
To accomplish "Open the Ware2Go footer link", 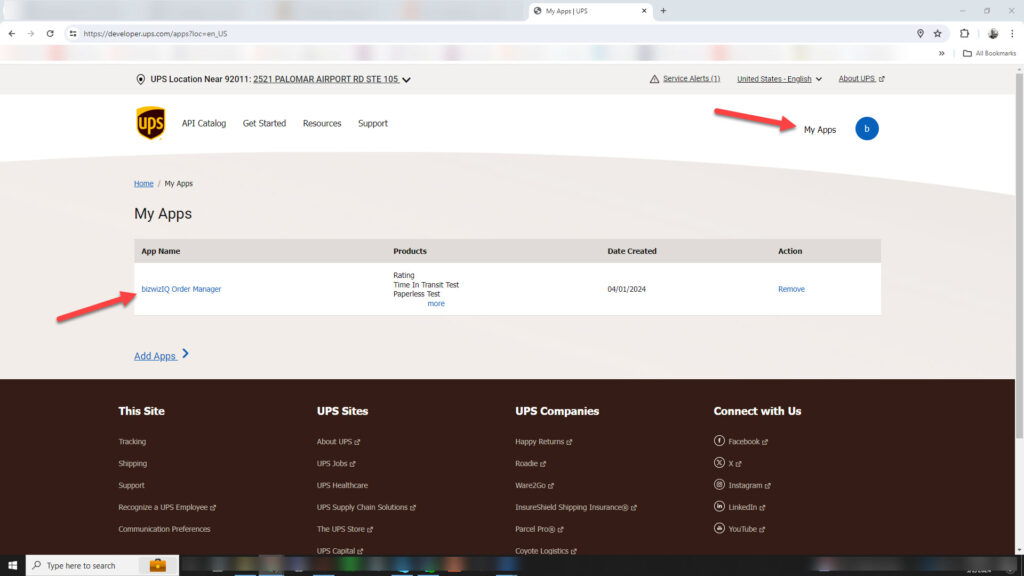I will [x=534, y=485].
